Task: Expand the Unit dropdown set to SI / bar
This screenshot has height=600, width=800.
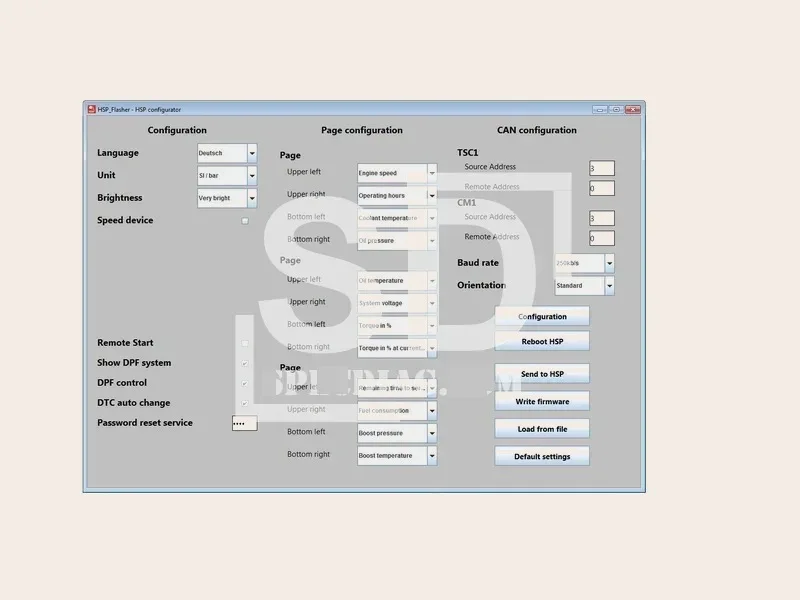Action: tap(227, 176)
